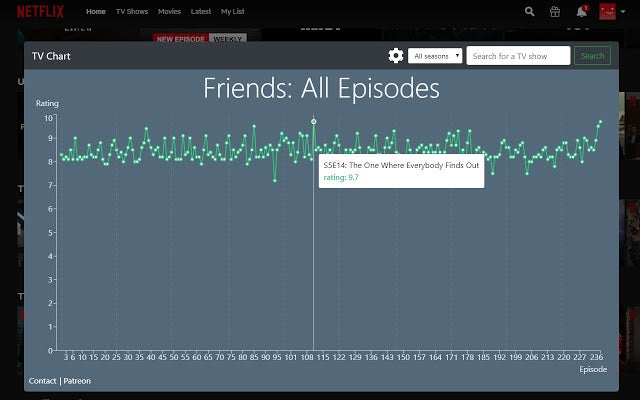Click the profile avatar
Screen dimensions: 640x400
(x=607, y=11)
